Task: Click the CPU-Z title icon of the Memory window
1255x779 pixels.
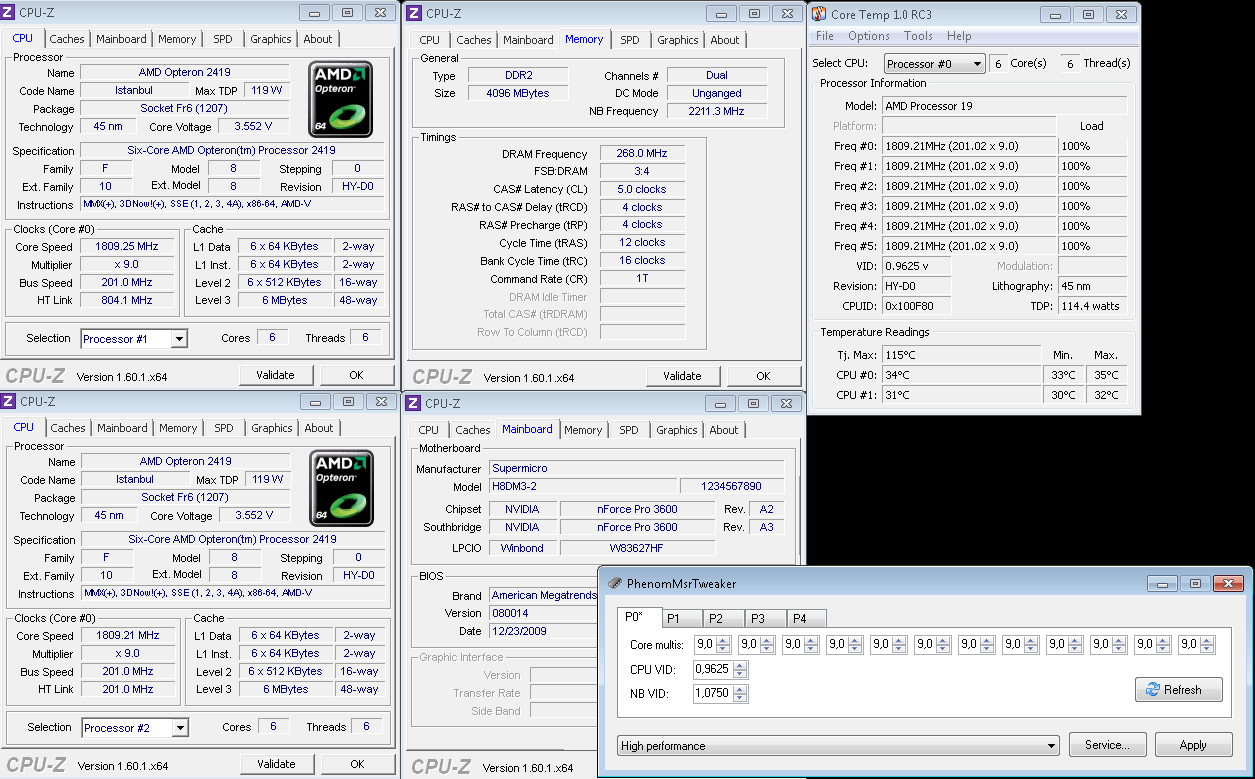Action: click(414, 13)
